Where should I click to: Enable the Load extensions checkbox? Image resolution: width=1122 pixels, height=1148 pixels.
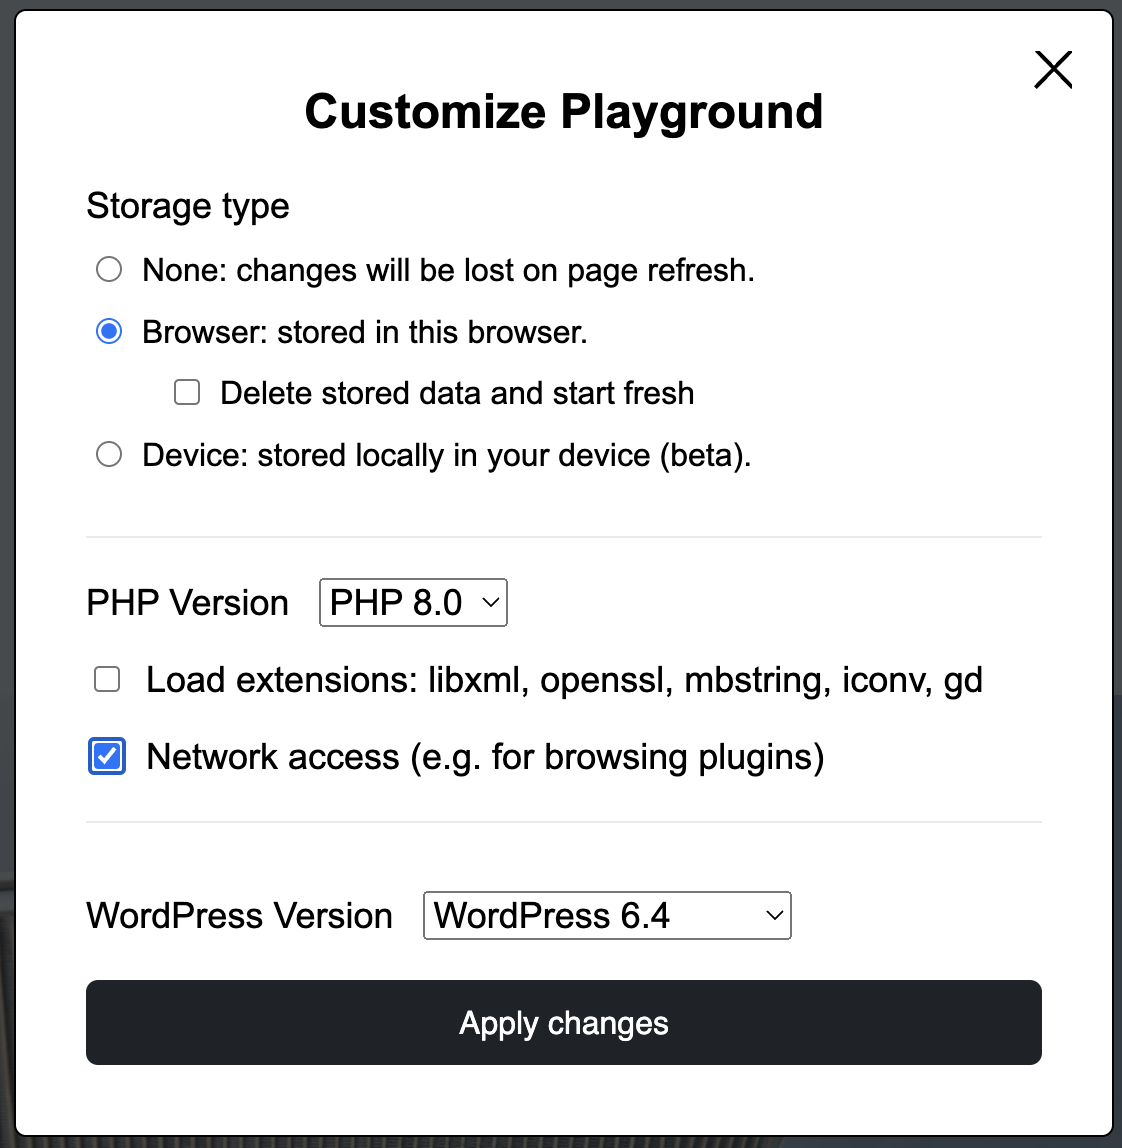pos(107,679)
